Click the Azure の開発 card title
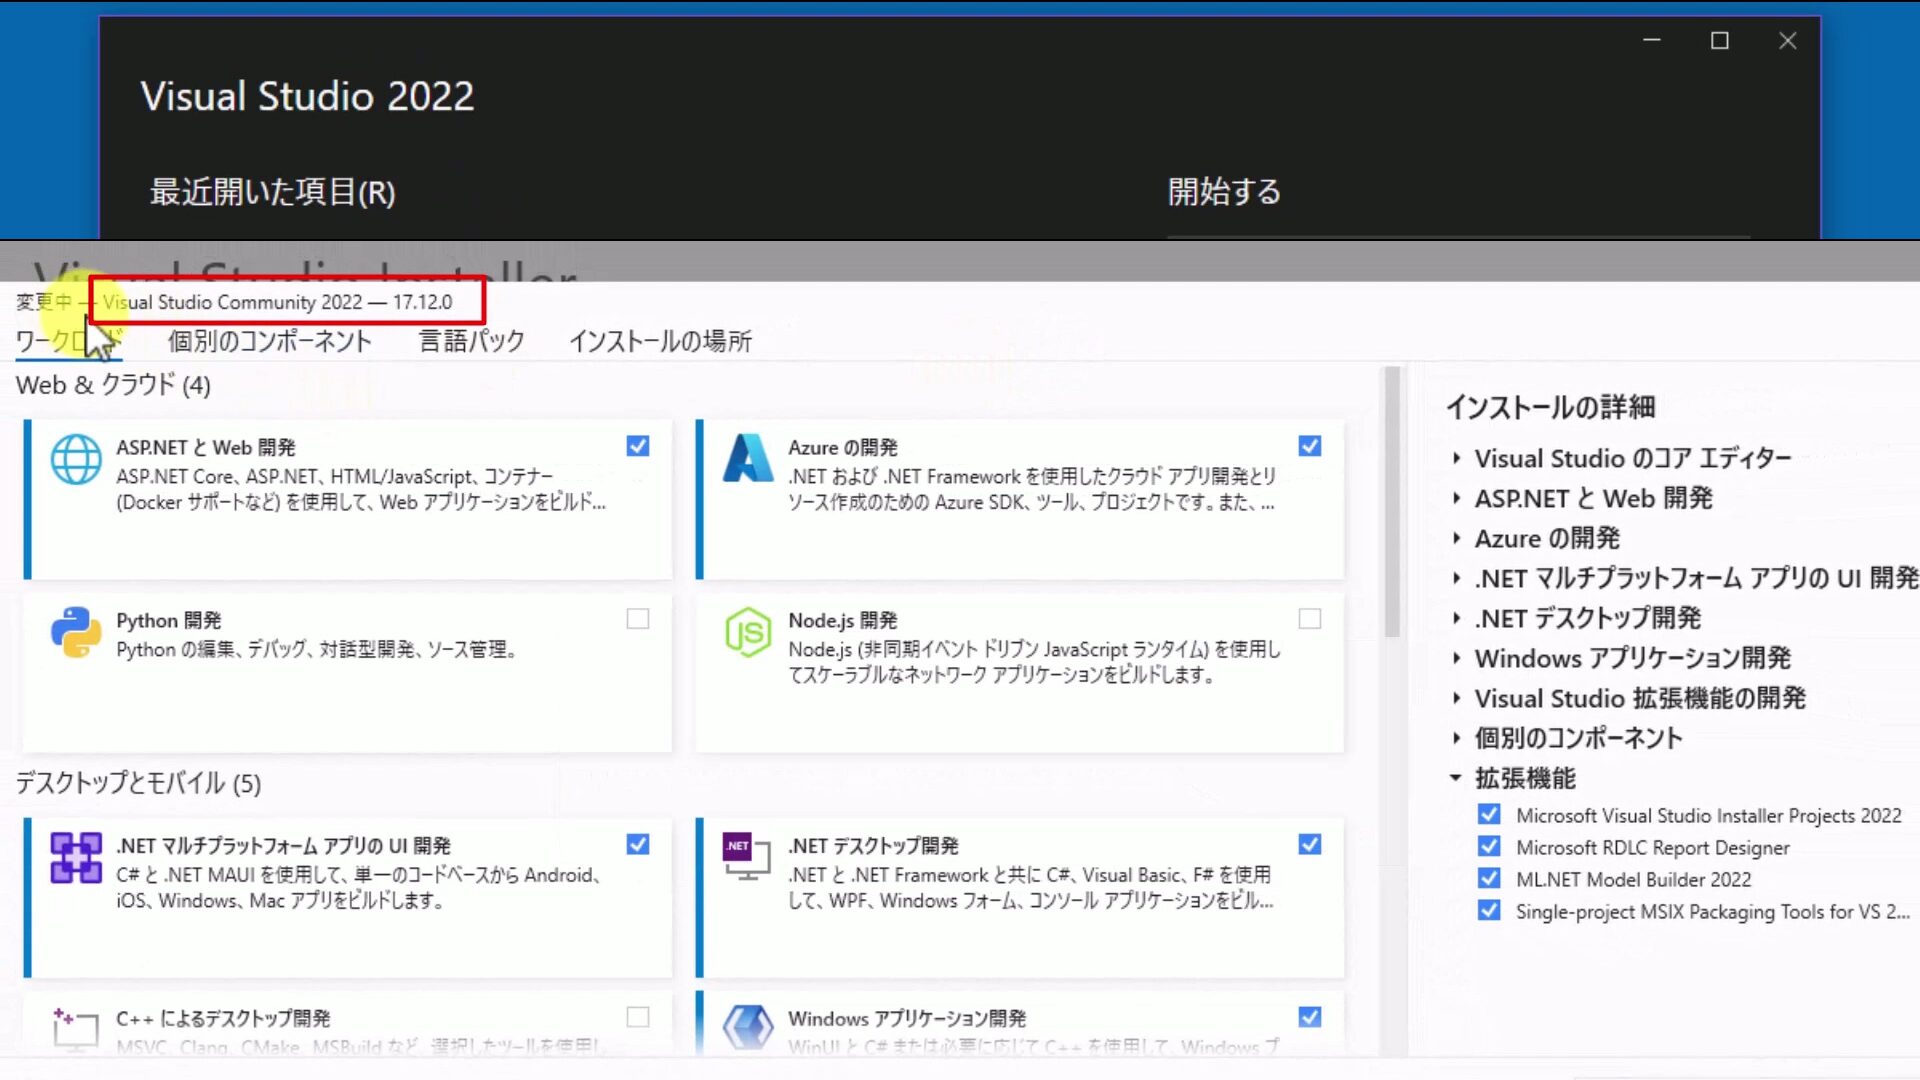Image resolution: width=1920 pixels, height=1080 pixels. pos(843,447)
